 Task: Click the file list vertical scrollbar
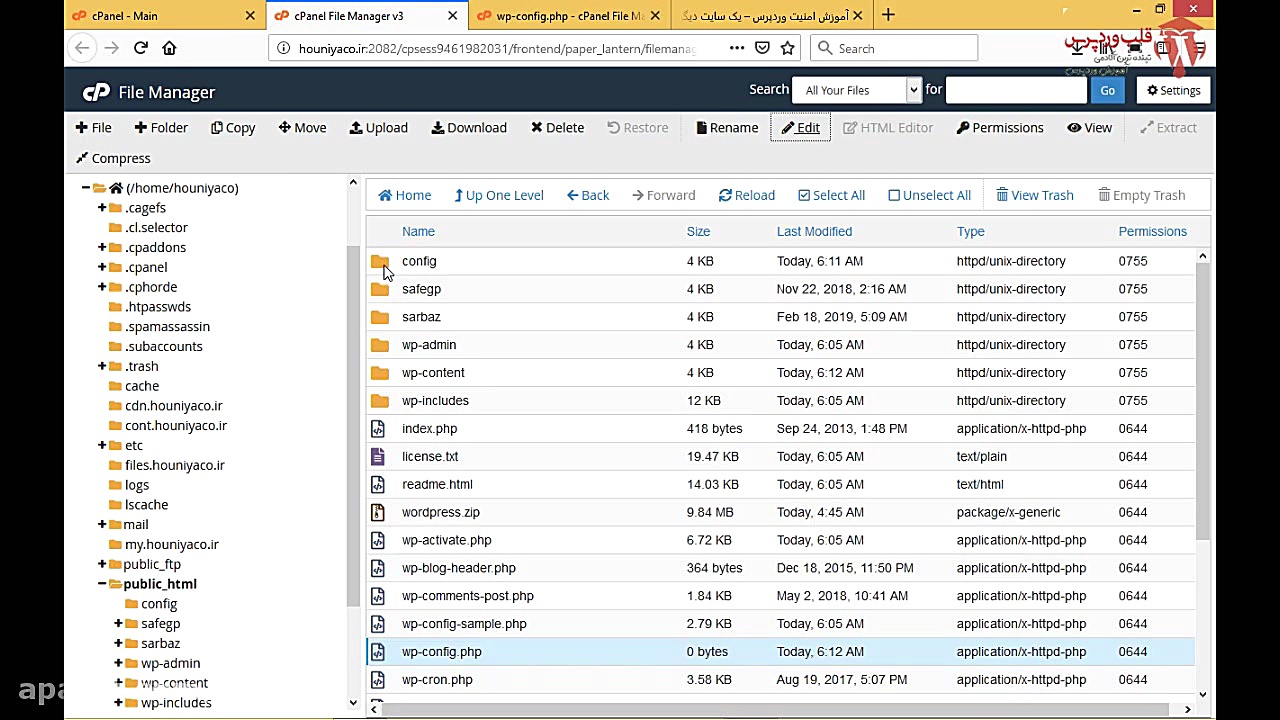(1202, 400)
